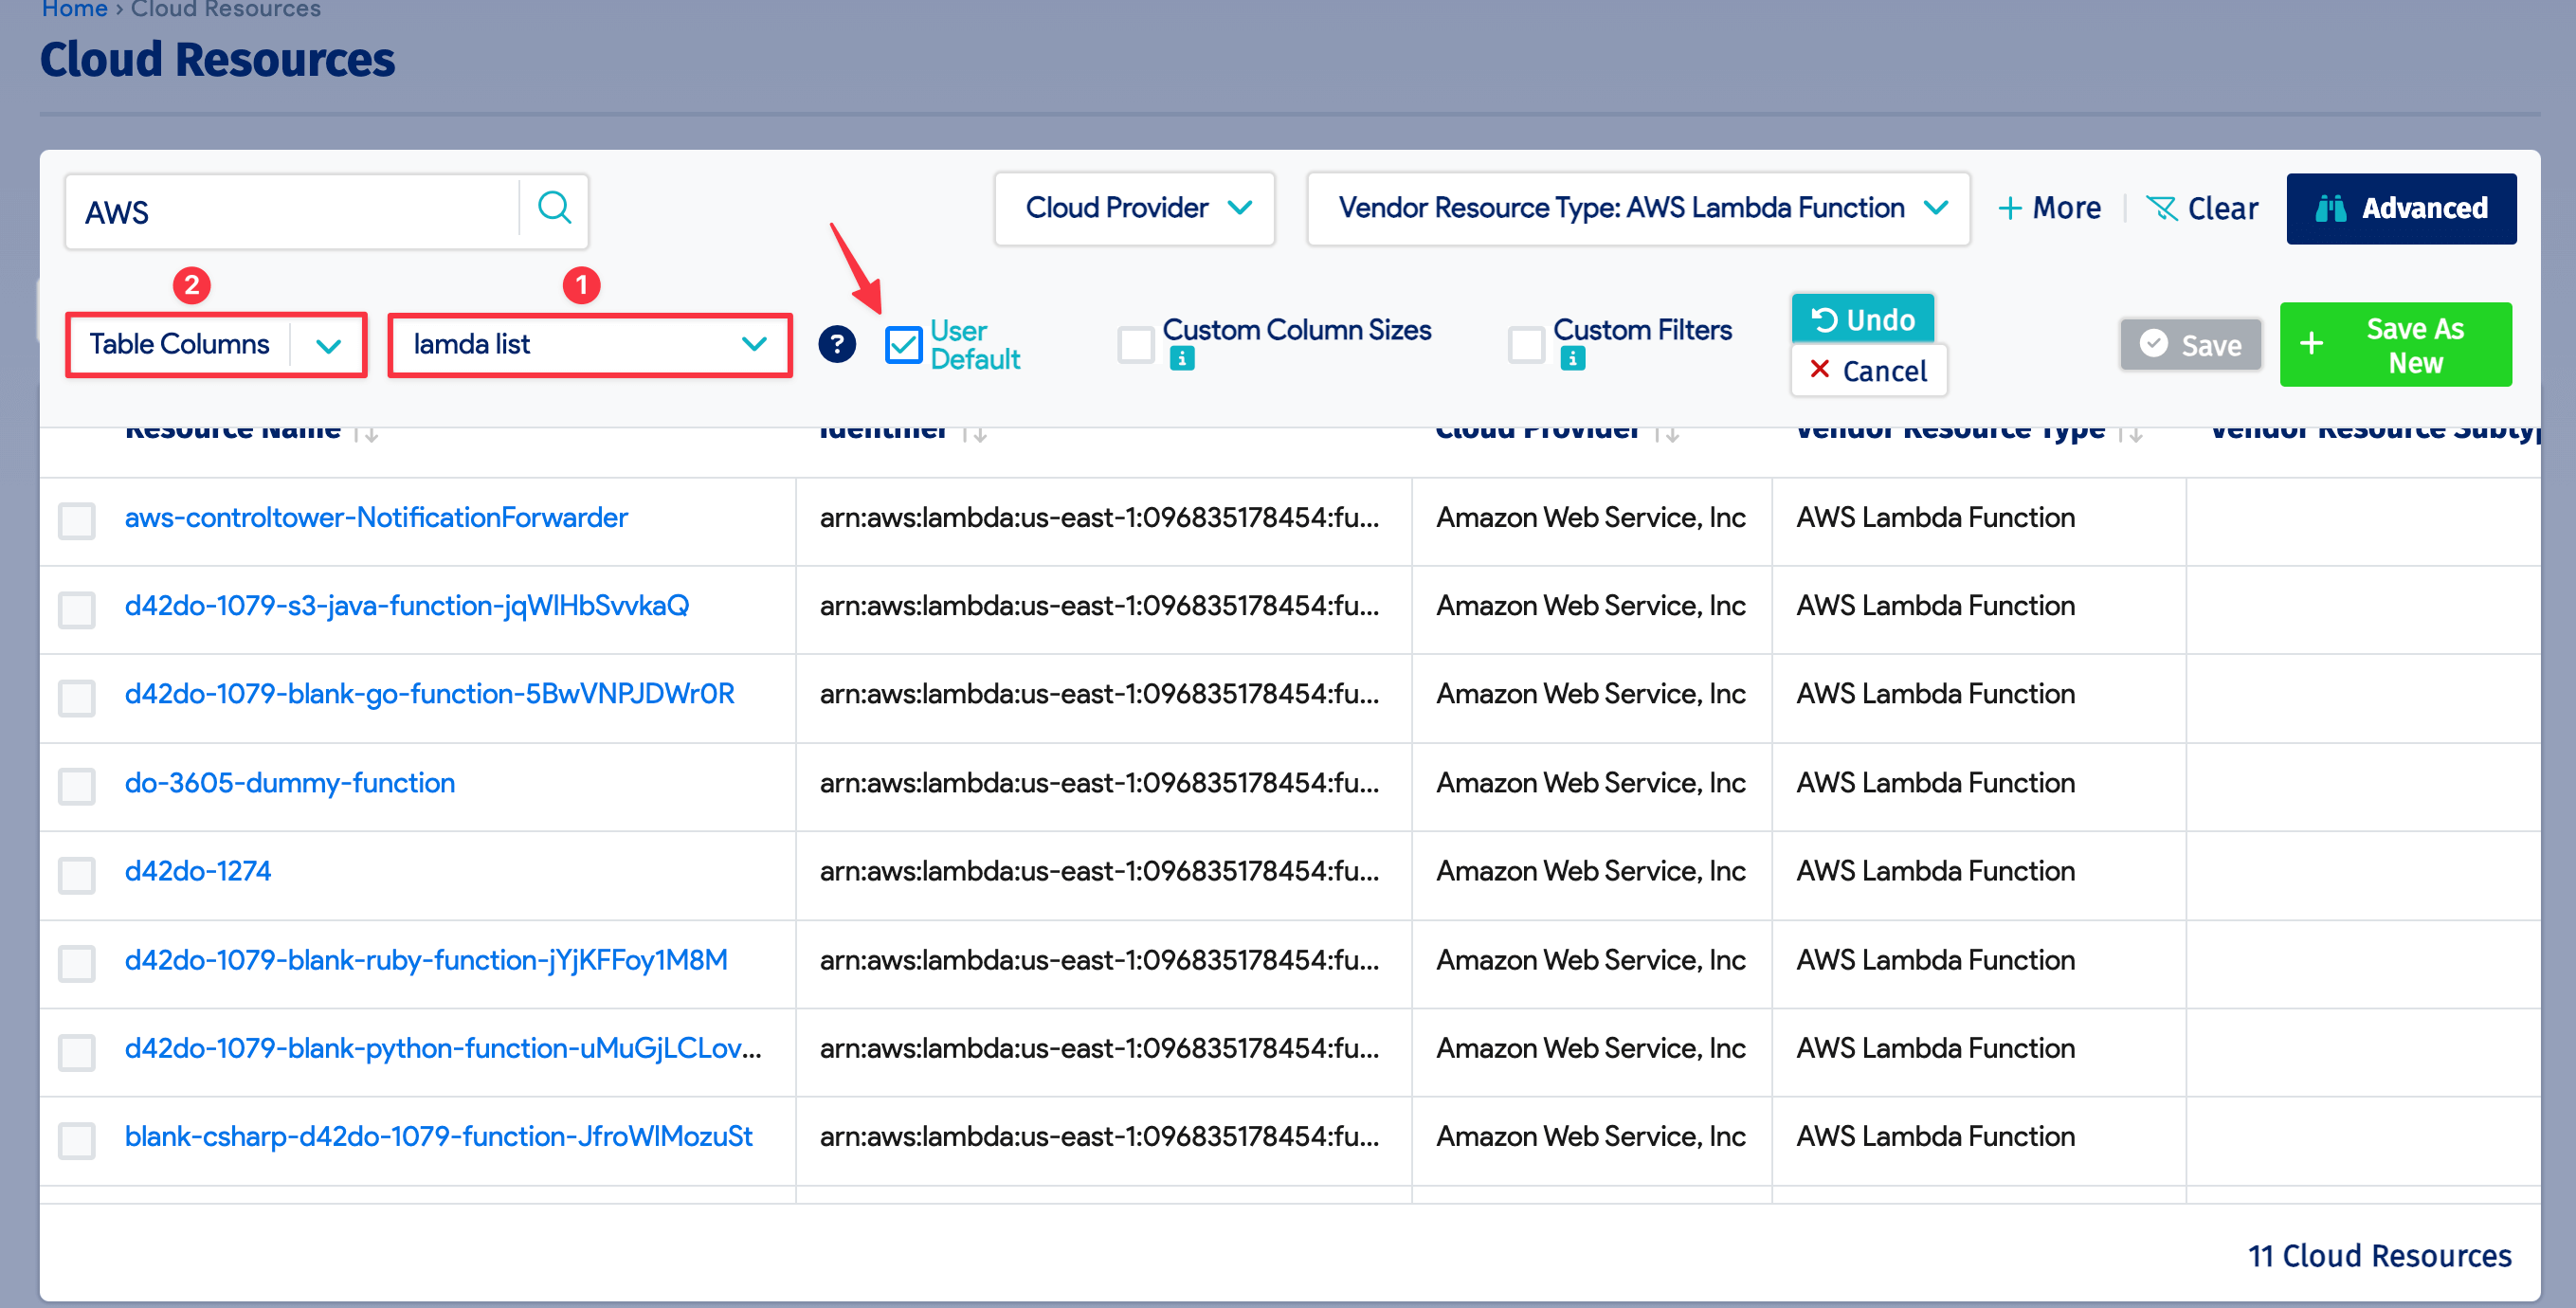Click the Home breadcrumb item
This screenshot has width=2576, height=1308.
click(74, 8)
